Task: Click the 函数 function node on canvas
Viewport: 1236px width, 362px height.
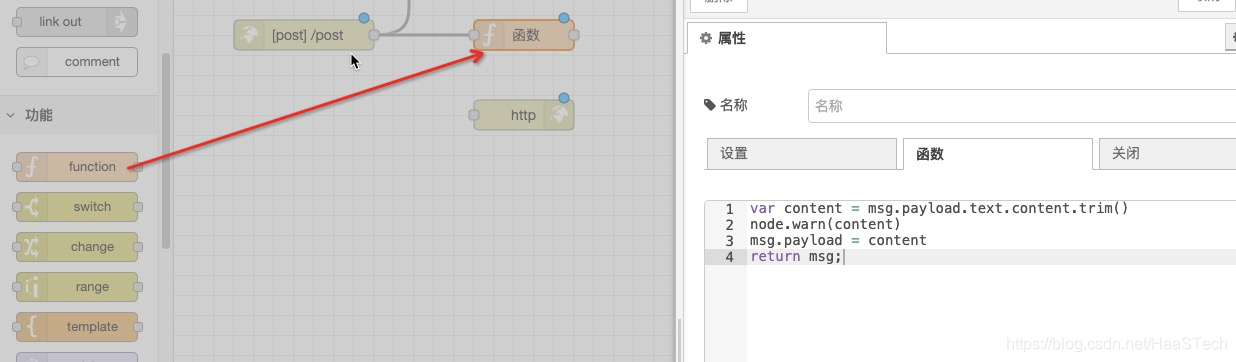Action: (x=524, y=35)
